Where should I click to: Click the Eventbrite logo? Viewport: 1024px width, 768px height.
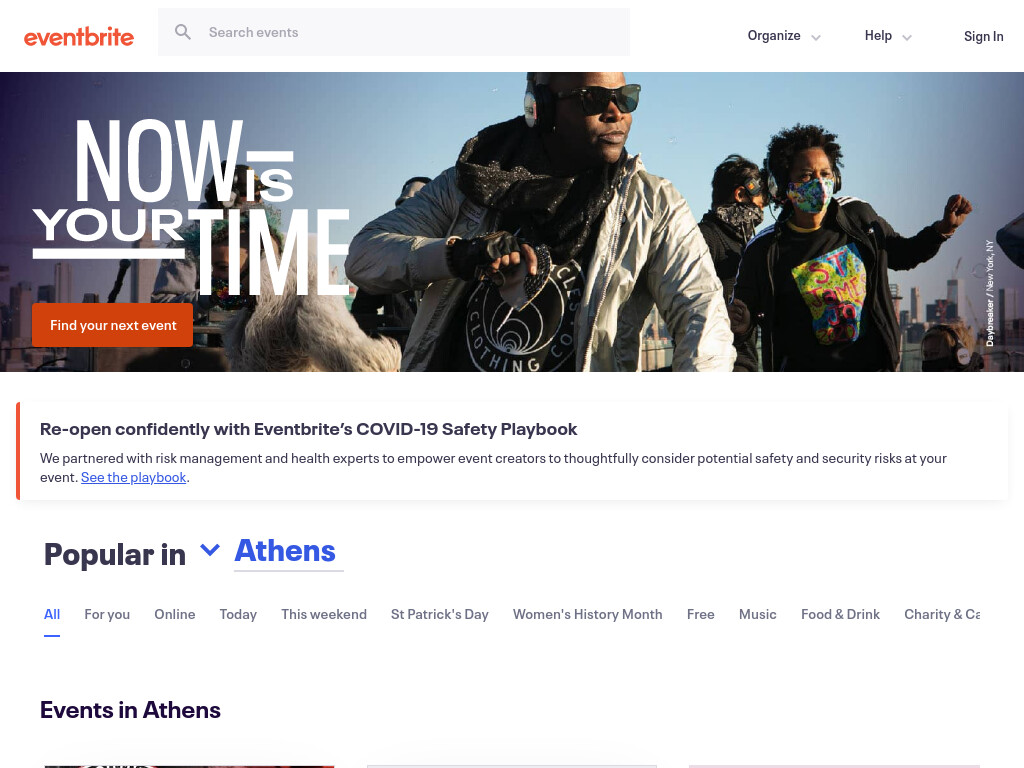click(x=79, y=37)
